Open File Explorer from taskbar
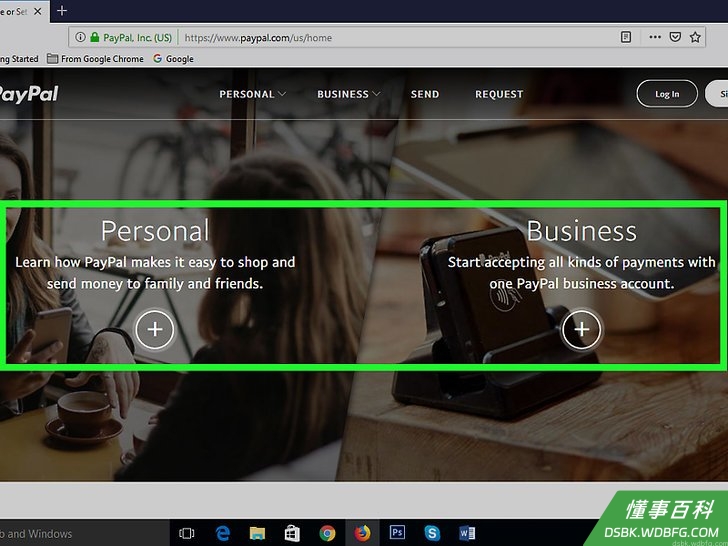728x546 pixels. click(x=257, y=533)
